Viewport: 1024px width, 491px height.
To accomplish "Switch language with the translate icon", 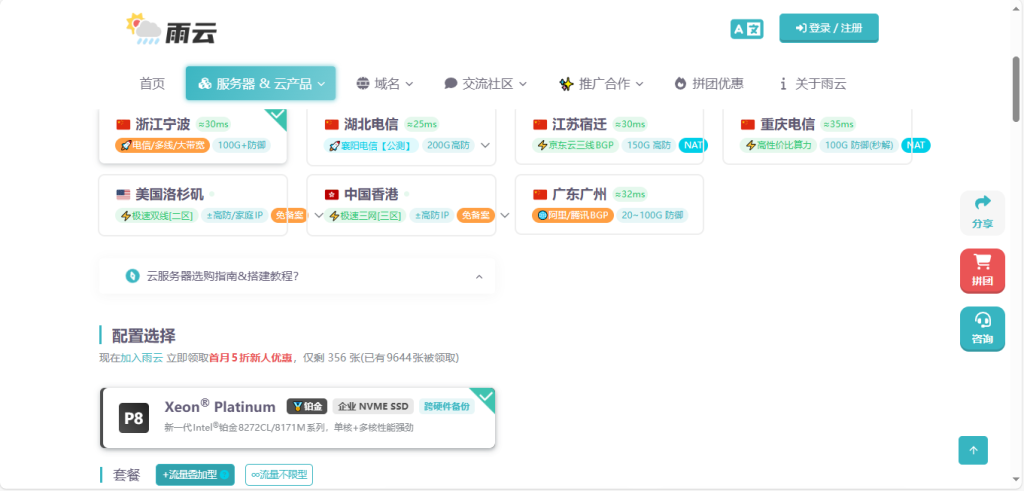I will pos(746,29).
